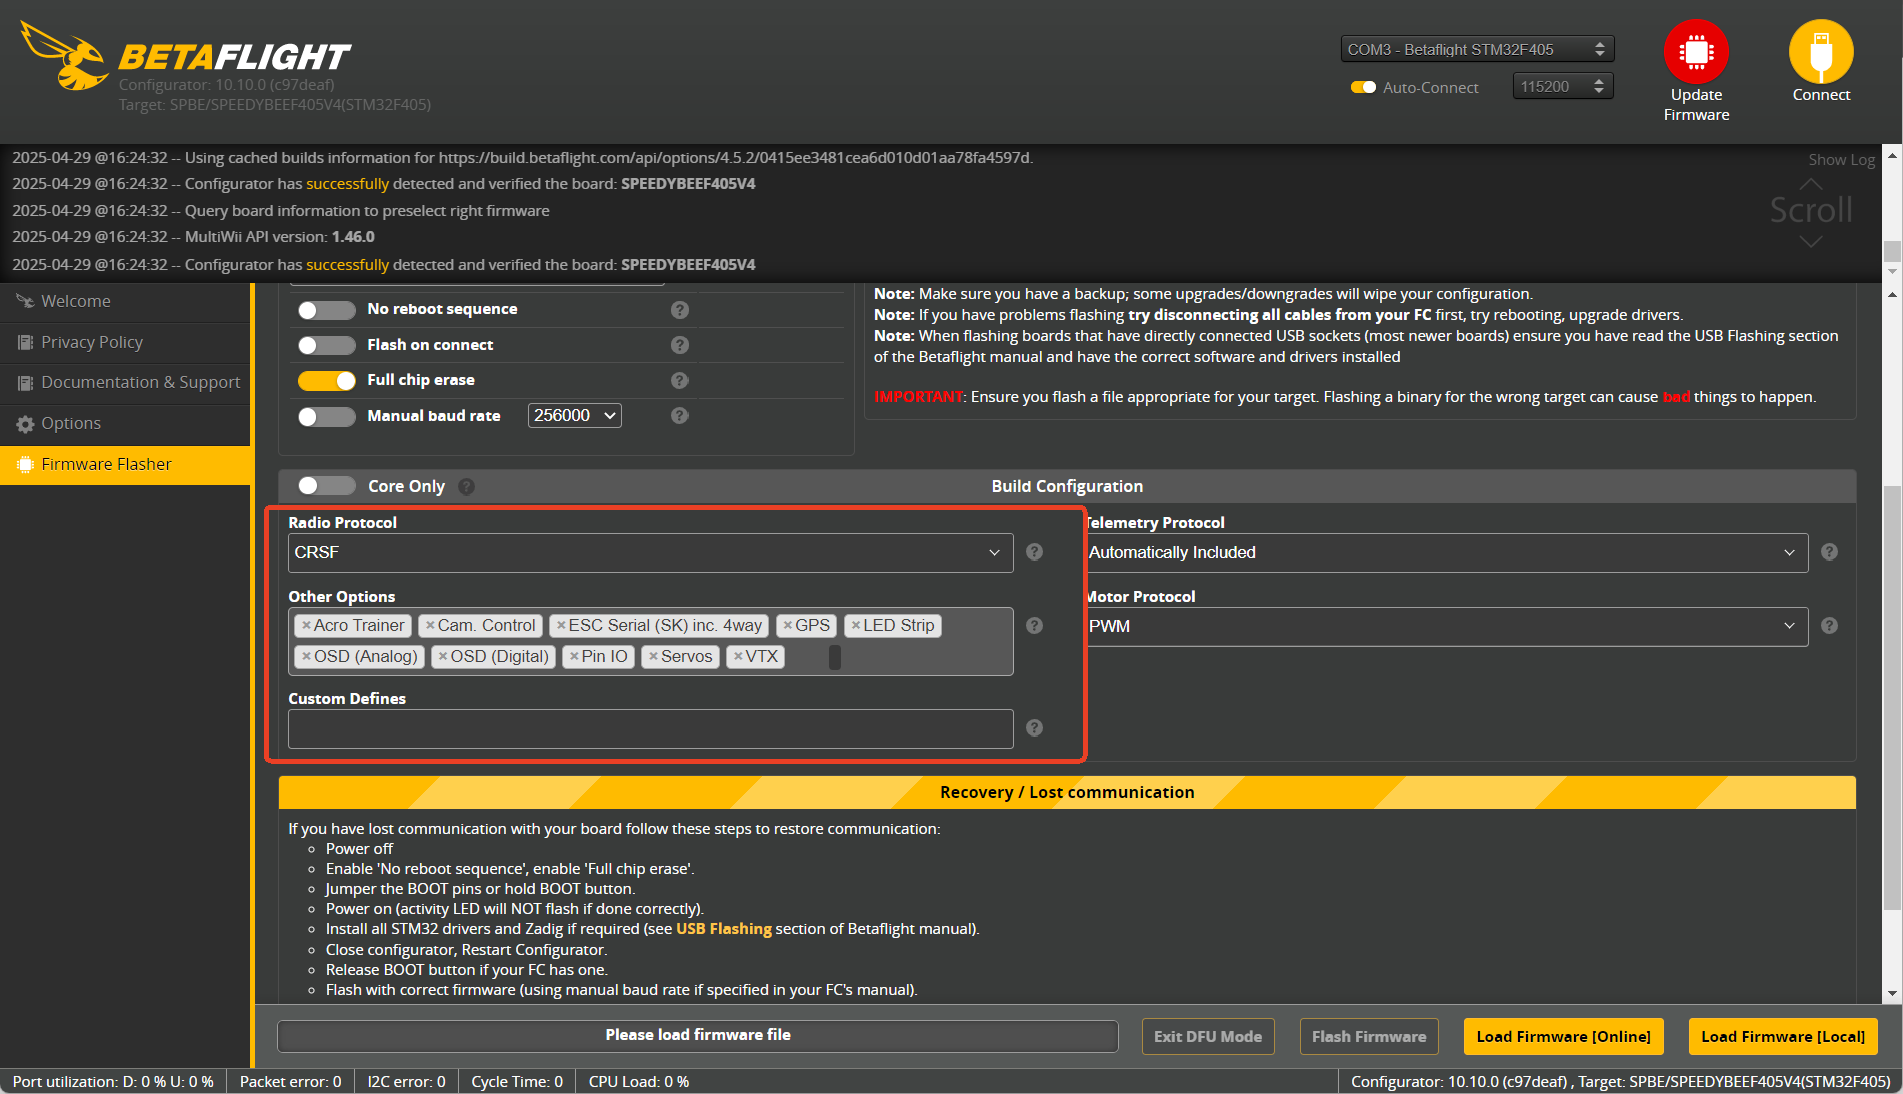Click the Flash Firmware button

(1369, 1036)
